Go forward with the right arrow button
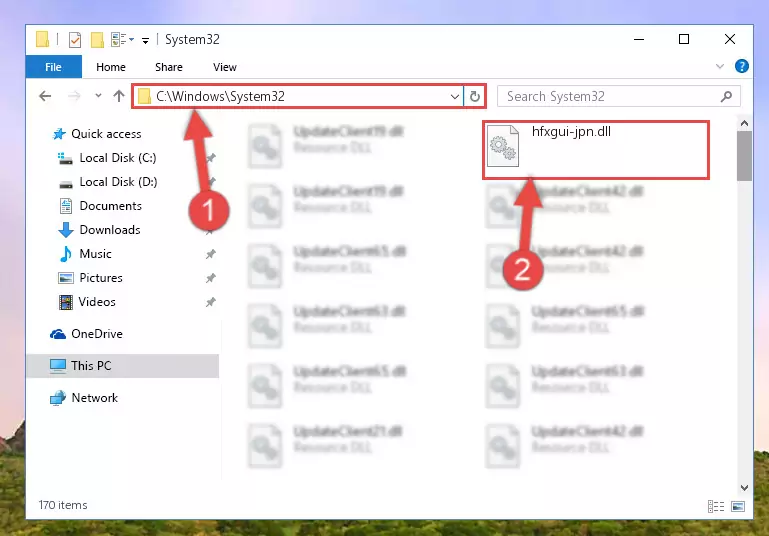Image resolution: width=769 pixels, height=536 pixels. [x=74, y=96]
